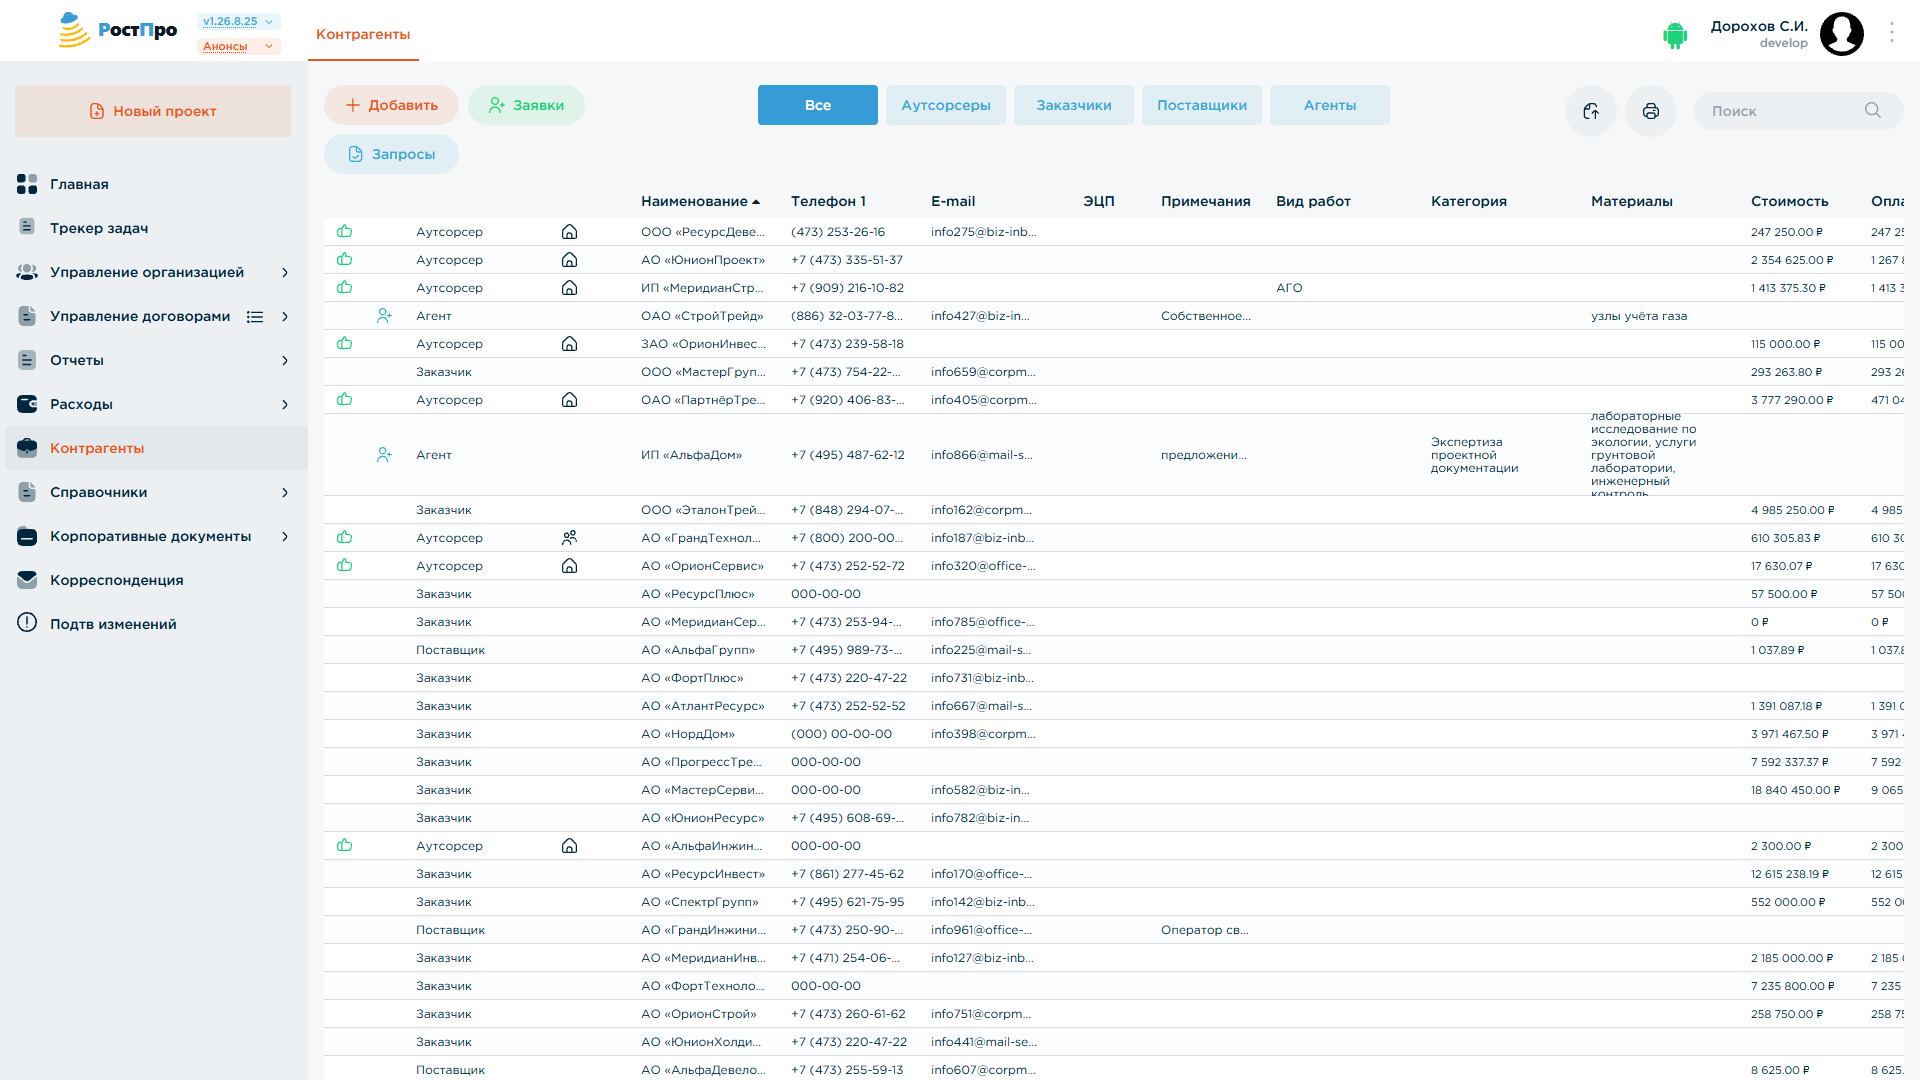Click АО «СпектрГрупп» name cell
Screen dimensions: 1920x1080
pos(699,902)
